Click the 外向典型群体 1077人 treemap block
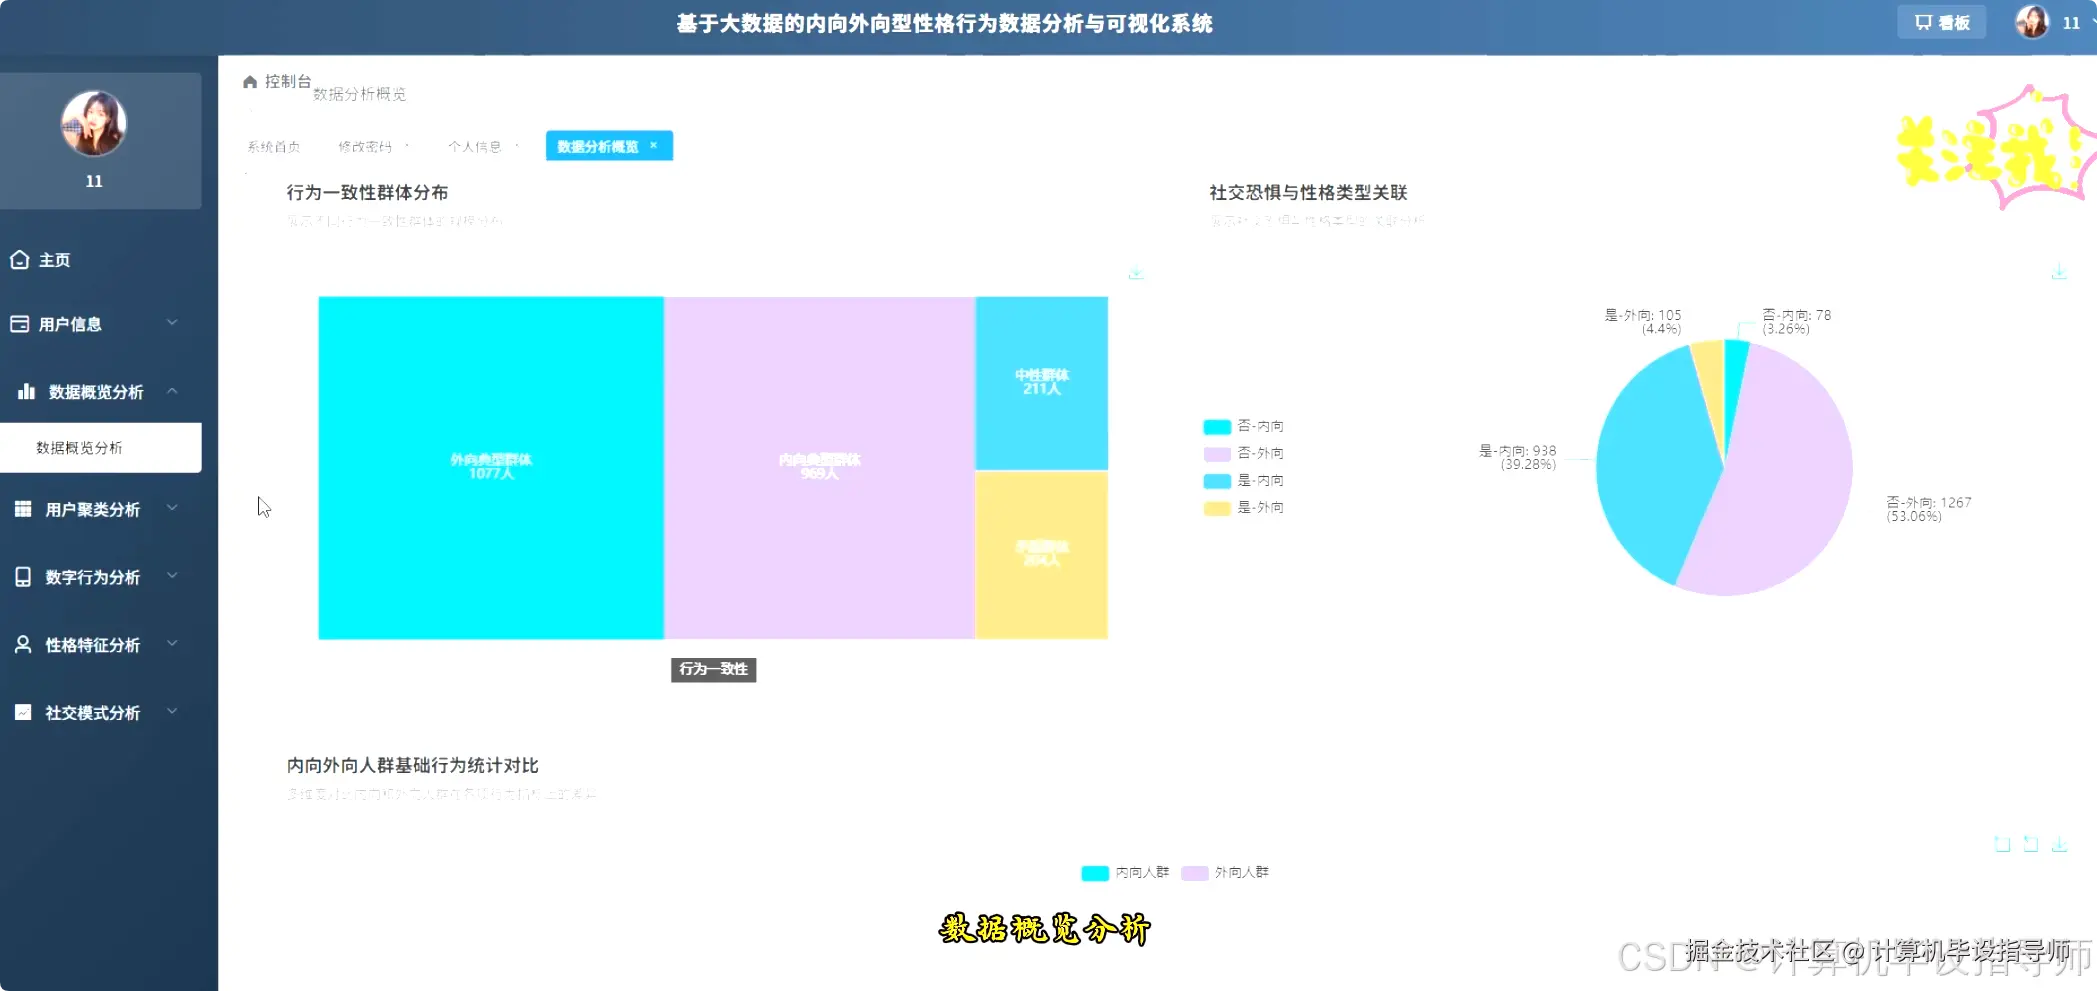The height and width of the screenshot is (991, 2097). (x=491, y=467)
